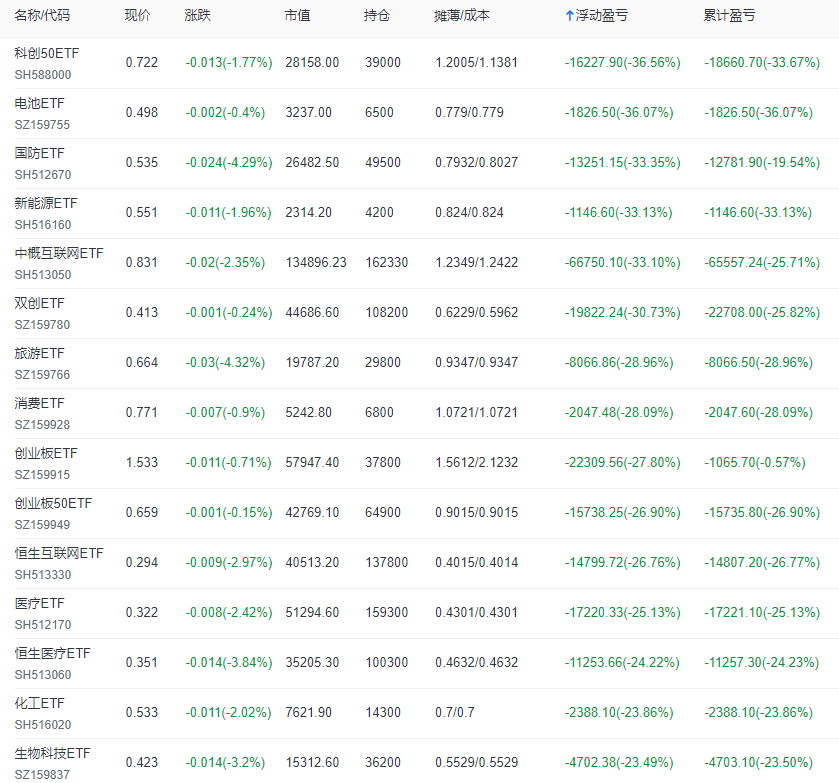
Task: Open 消费ETF fund name
Action: coord(40,404)
